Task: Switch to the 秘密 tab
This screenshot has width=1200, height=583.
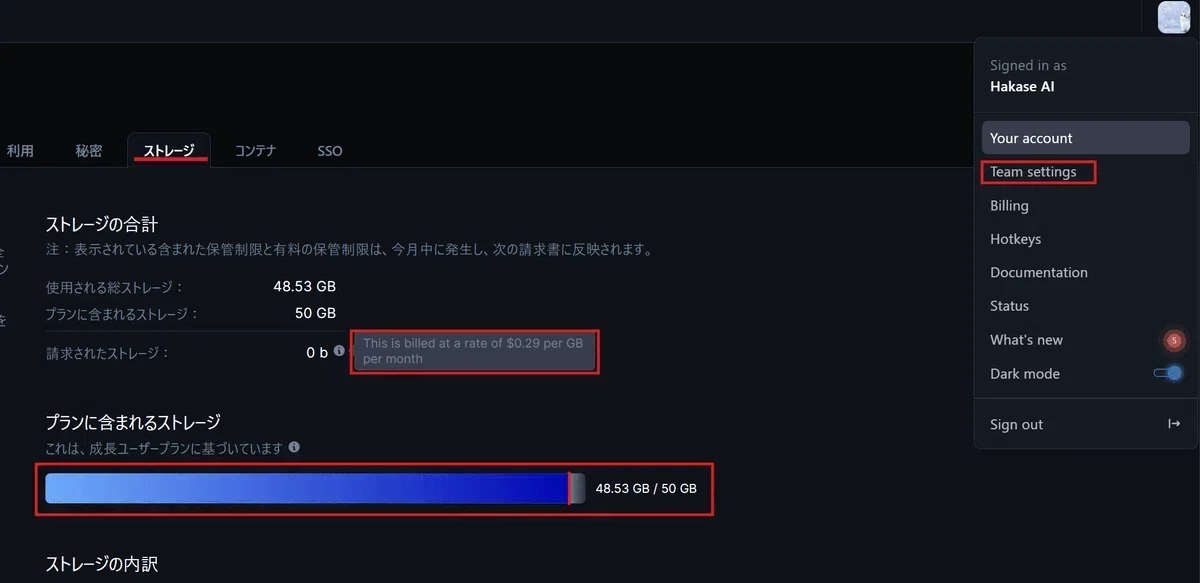Action: pyautogui.click(x=89, y=151)
